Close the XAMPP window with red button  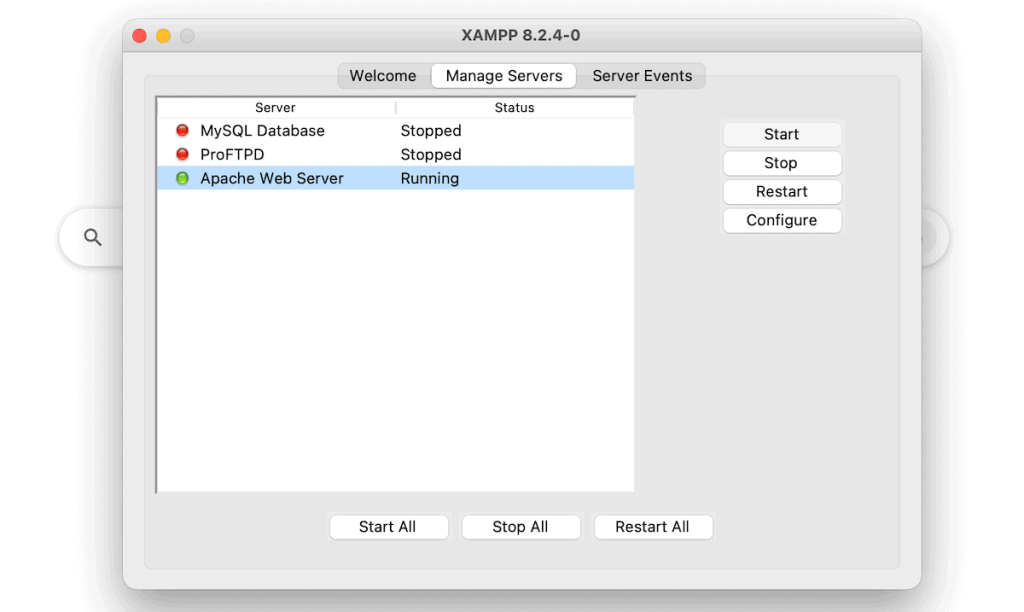click(140, 36)
